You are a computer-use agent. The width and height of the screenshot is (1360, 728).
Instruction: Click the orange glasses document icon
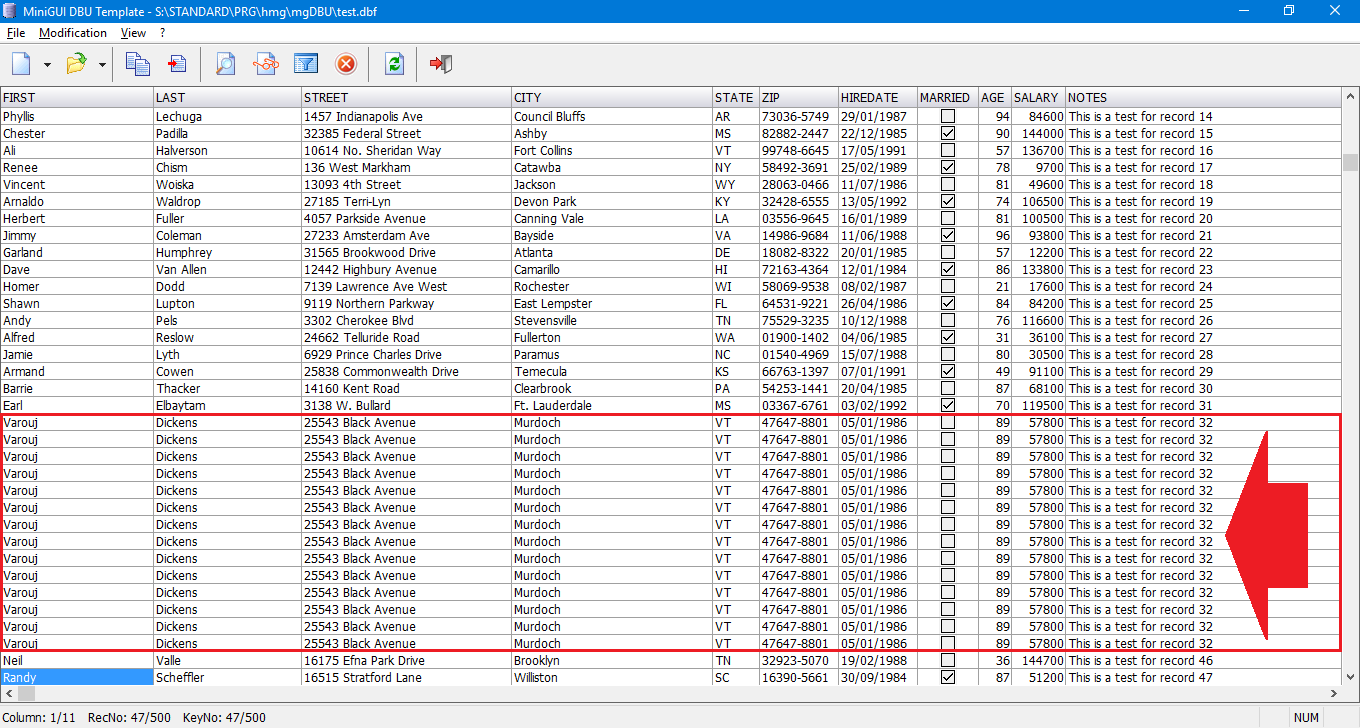tap(265, 65)
